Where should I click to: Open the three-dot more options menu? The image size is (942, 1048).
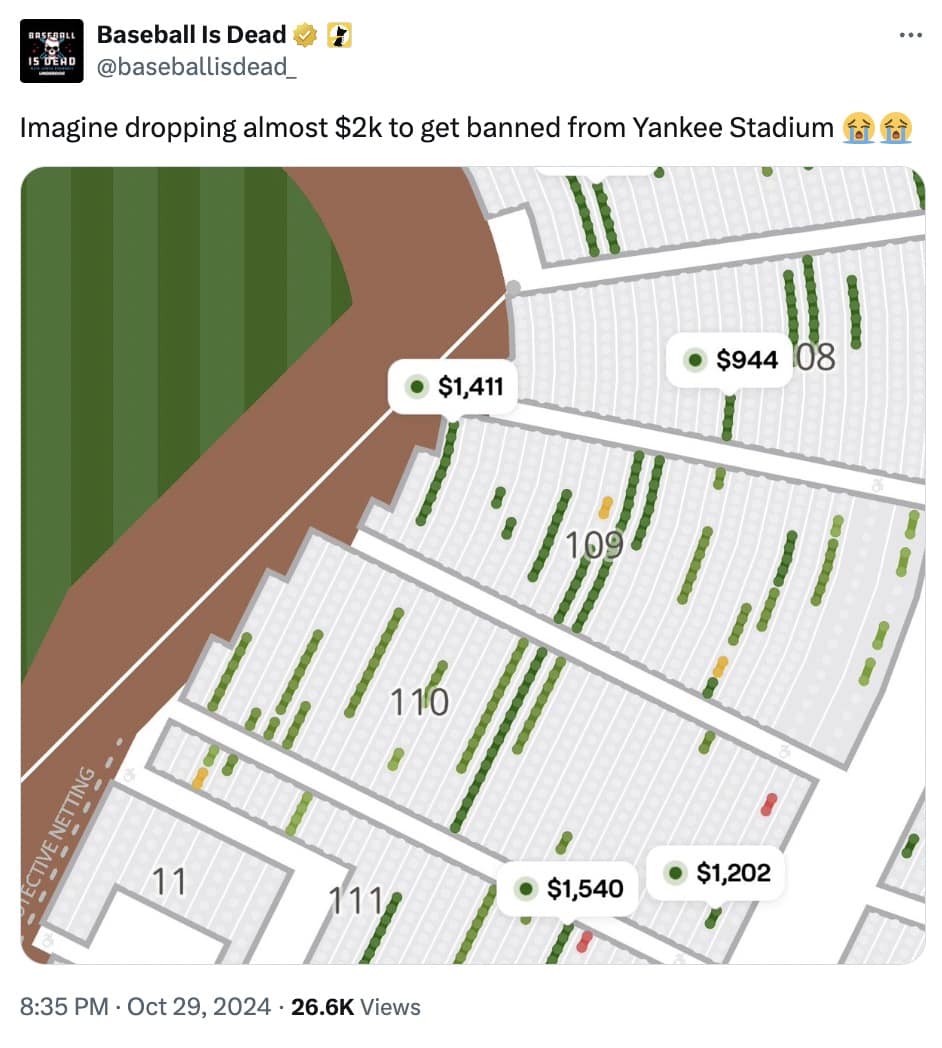[910, 36]
